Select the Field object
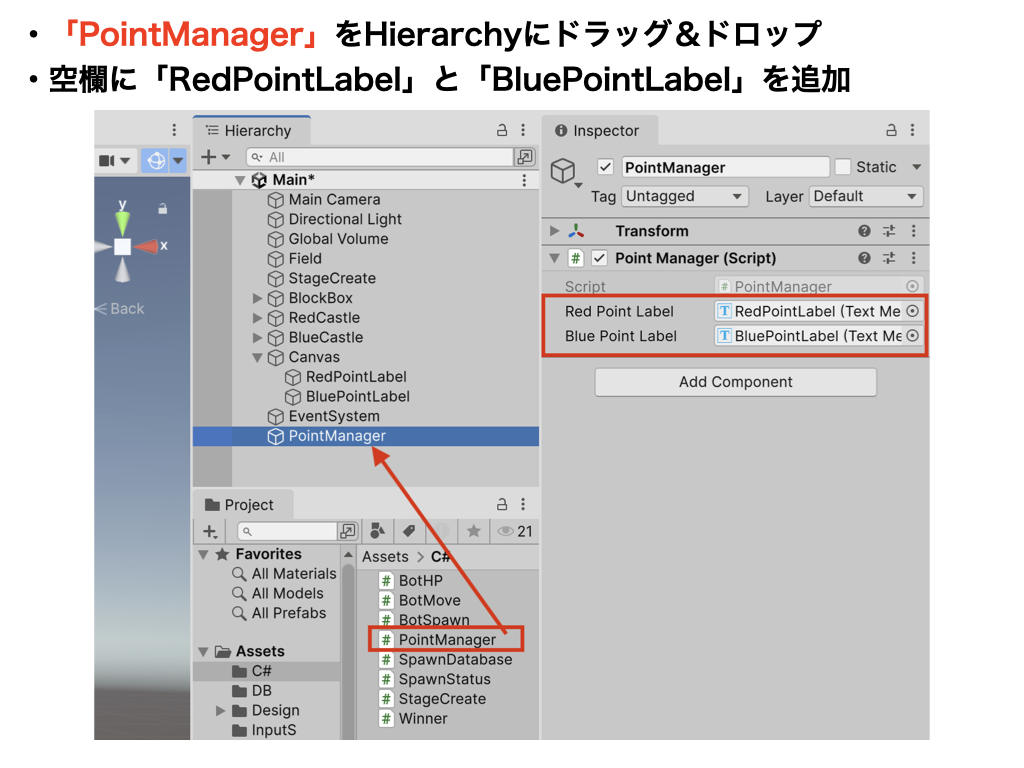This screenshot has width=1024, height=768. 304,259
